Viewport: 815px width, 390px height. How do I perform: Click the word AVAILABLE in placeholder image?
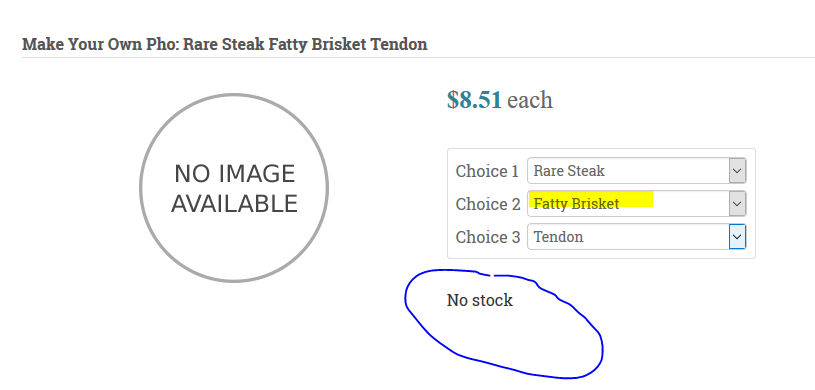(234, 204)
